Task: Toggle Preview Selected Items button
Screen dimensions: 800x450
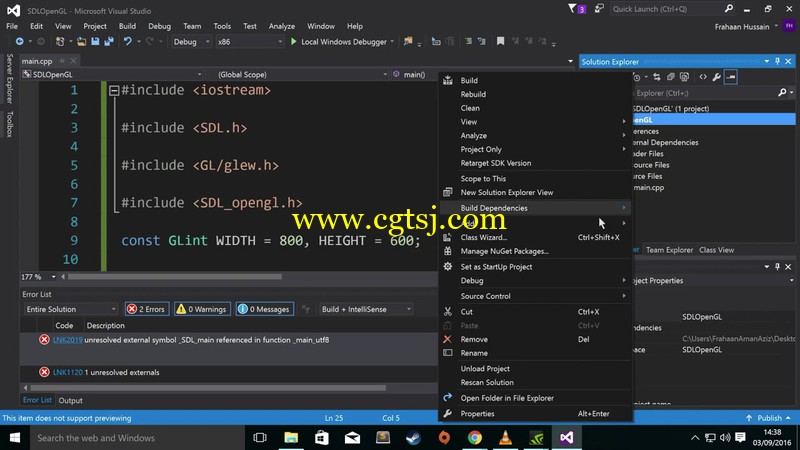Action: click(731, 77)
